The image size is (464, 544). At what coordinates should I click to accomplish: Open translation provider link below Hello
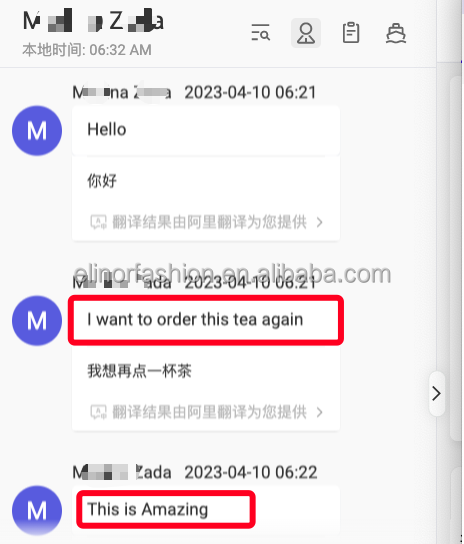[x=210, y=222]
